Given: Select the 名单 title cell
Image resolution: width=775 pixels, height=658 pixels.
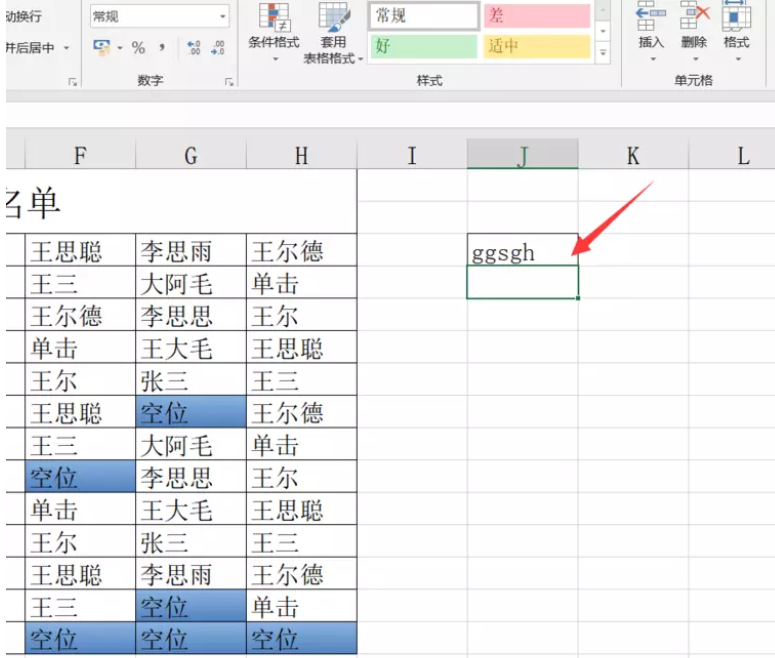Looking at the screenshot, I should [x=181, y=202].
